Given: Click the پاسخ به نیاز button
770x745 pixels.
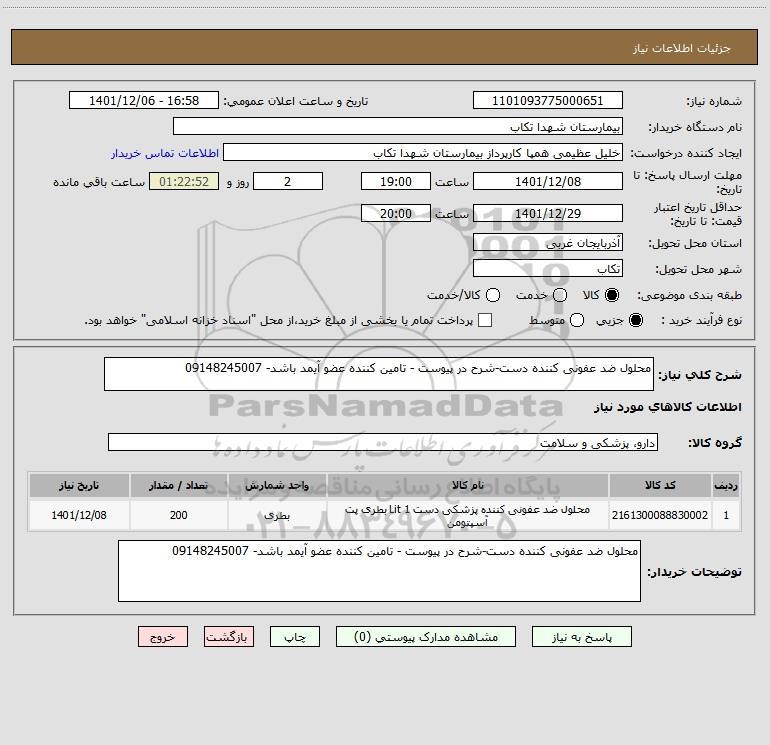Looking at the screenshot, I should [581, 637].
